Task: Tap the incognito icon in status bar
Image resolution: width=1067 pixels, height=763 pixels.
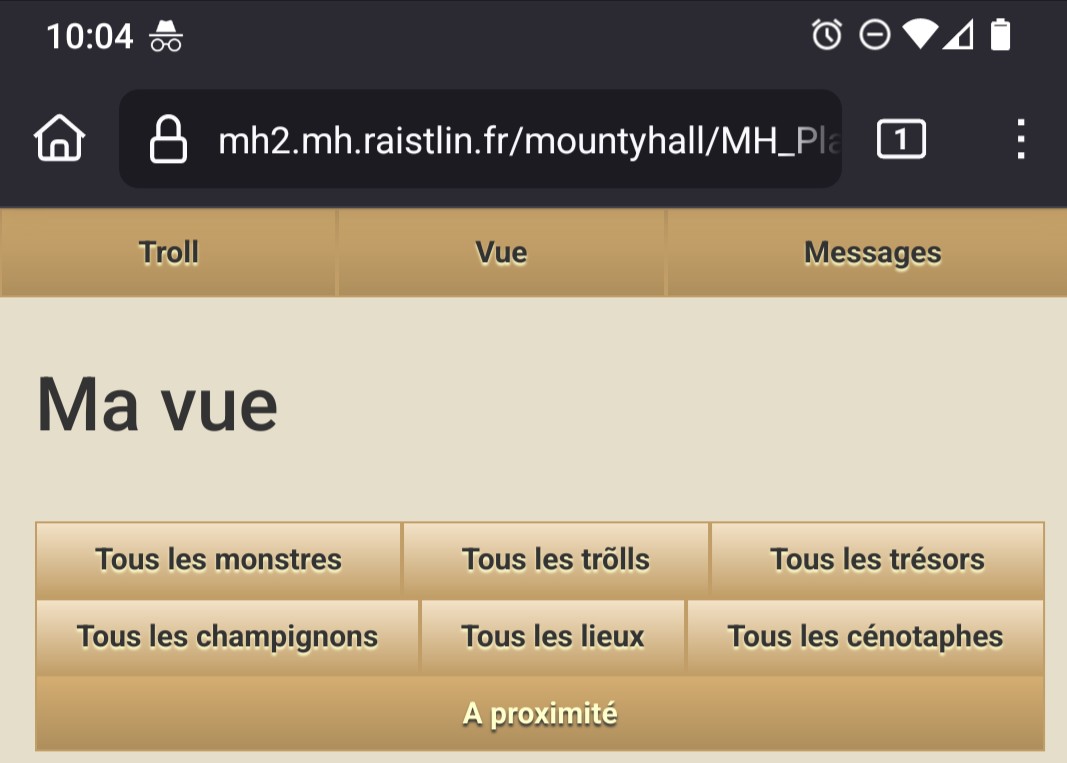Action: tap(166, 37)
